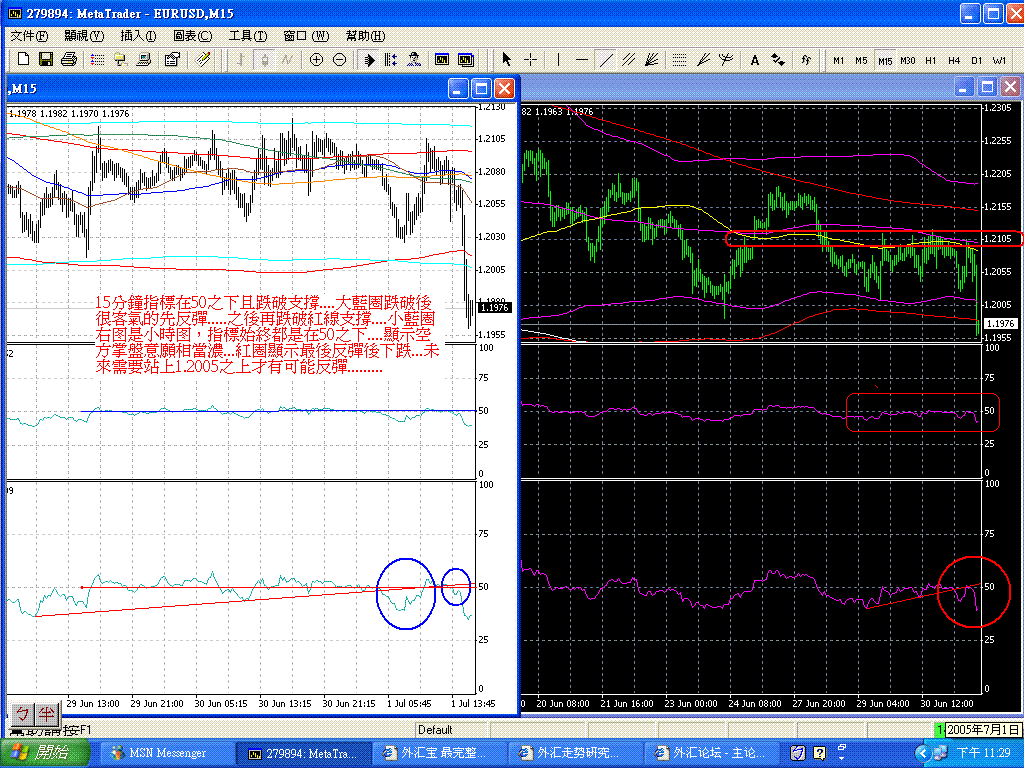This screenshot has width=1024, height=768.
Task: Expand hidden system tray icons arrow
Action: click(x=922, y=754)
